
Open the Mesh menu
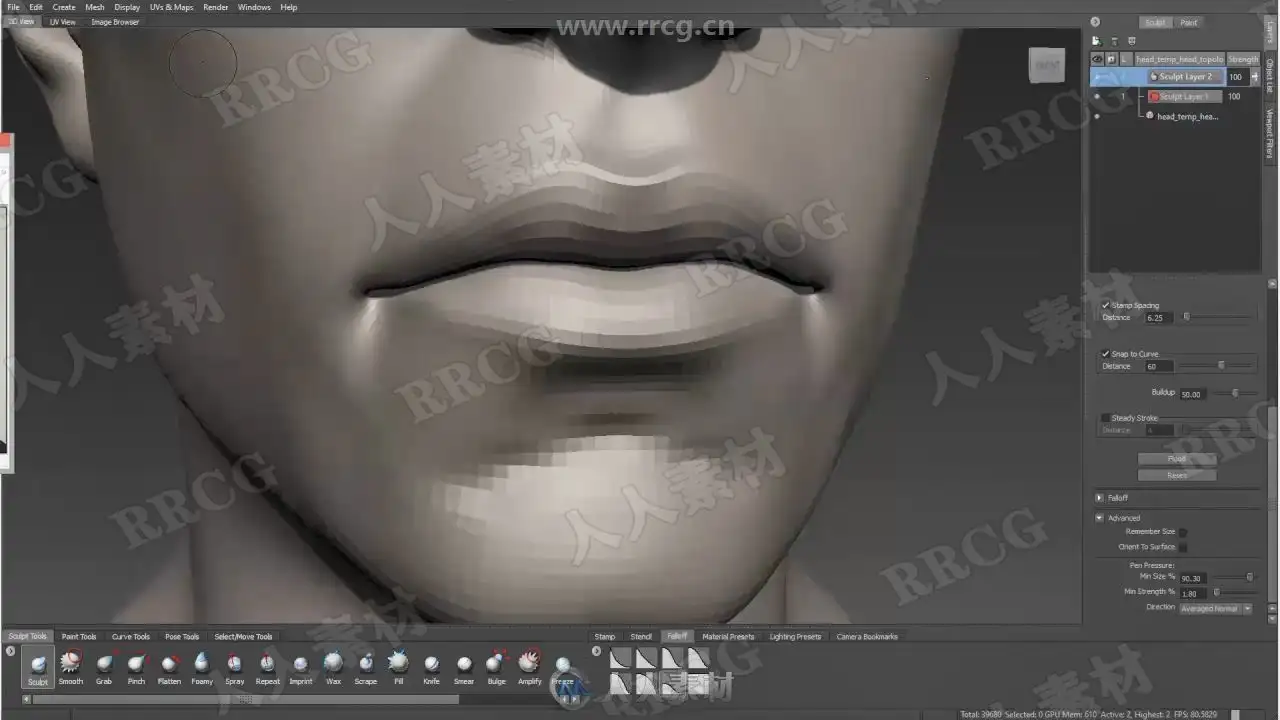(x=95, y=7)
